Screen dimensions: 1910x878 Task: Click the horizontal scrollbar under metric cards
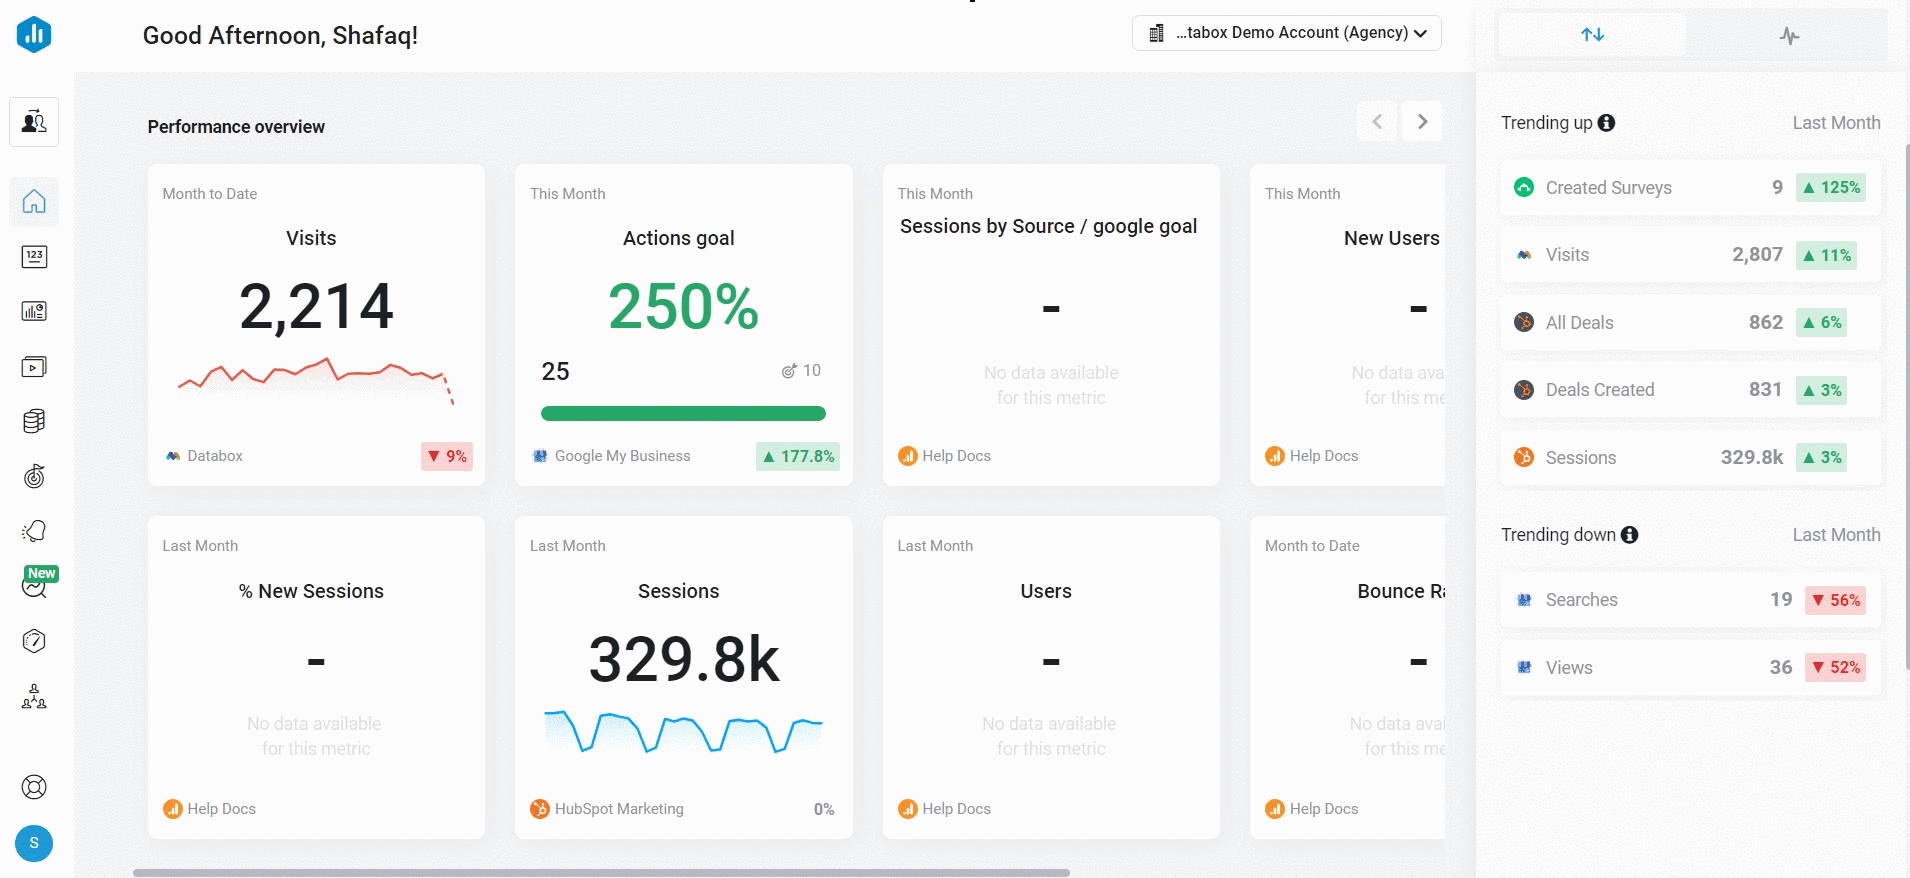coord(601,873)
